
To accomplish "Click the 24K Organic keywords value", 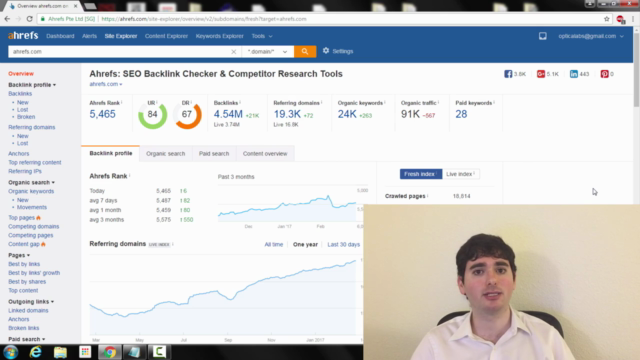I will [x=347, y=114].
